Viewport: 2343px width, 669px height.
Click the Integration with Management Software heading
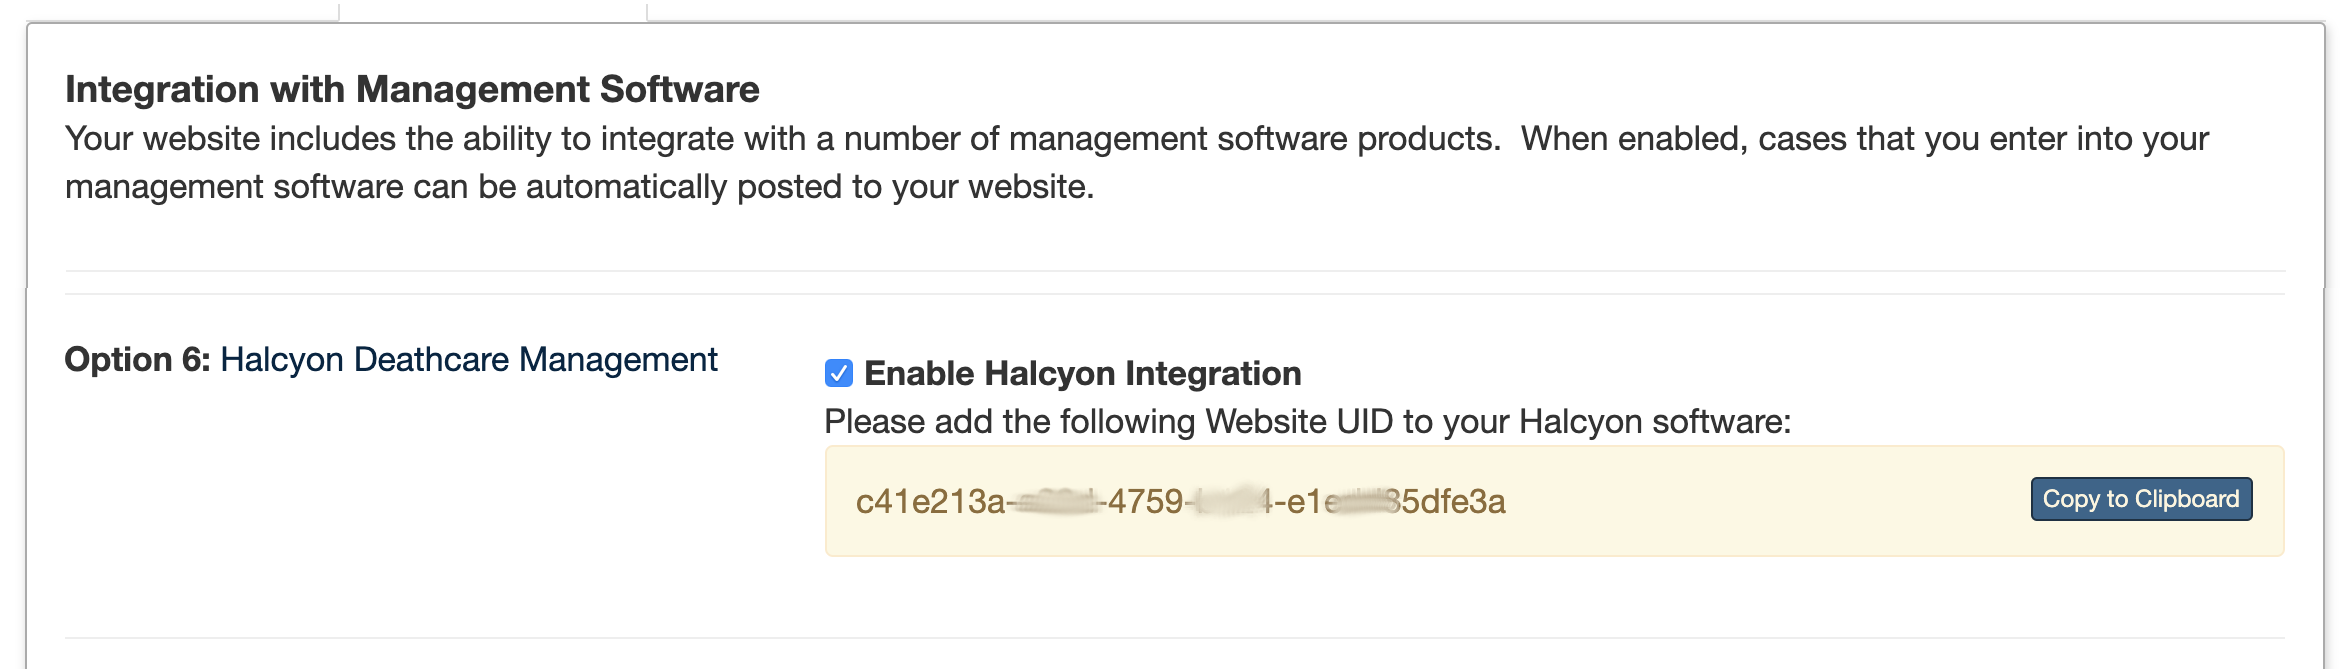tap(411, 89)
